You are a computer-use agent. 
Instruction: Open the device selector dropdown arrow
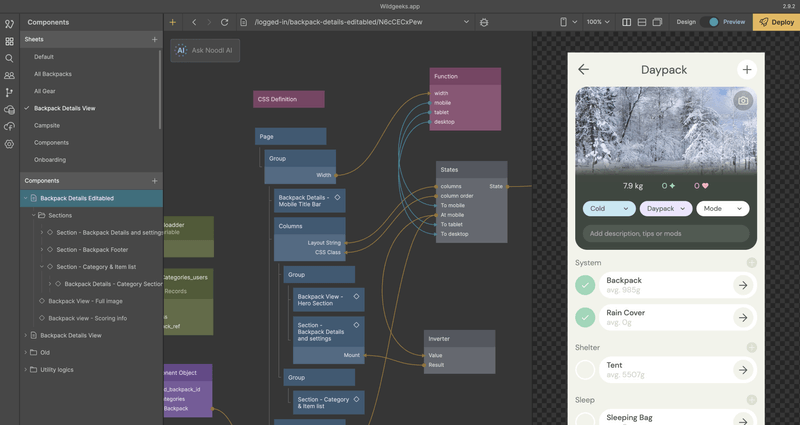[575, 22]
